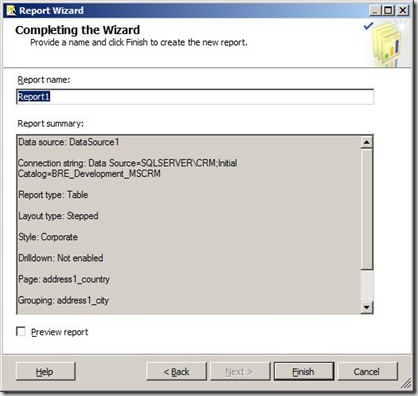Click 'Layout type: Stepped' summary line

[58, 216]
